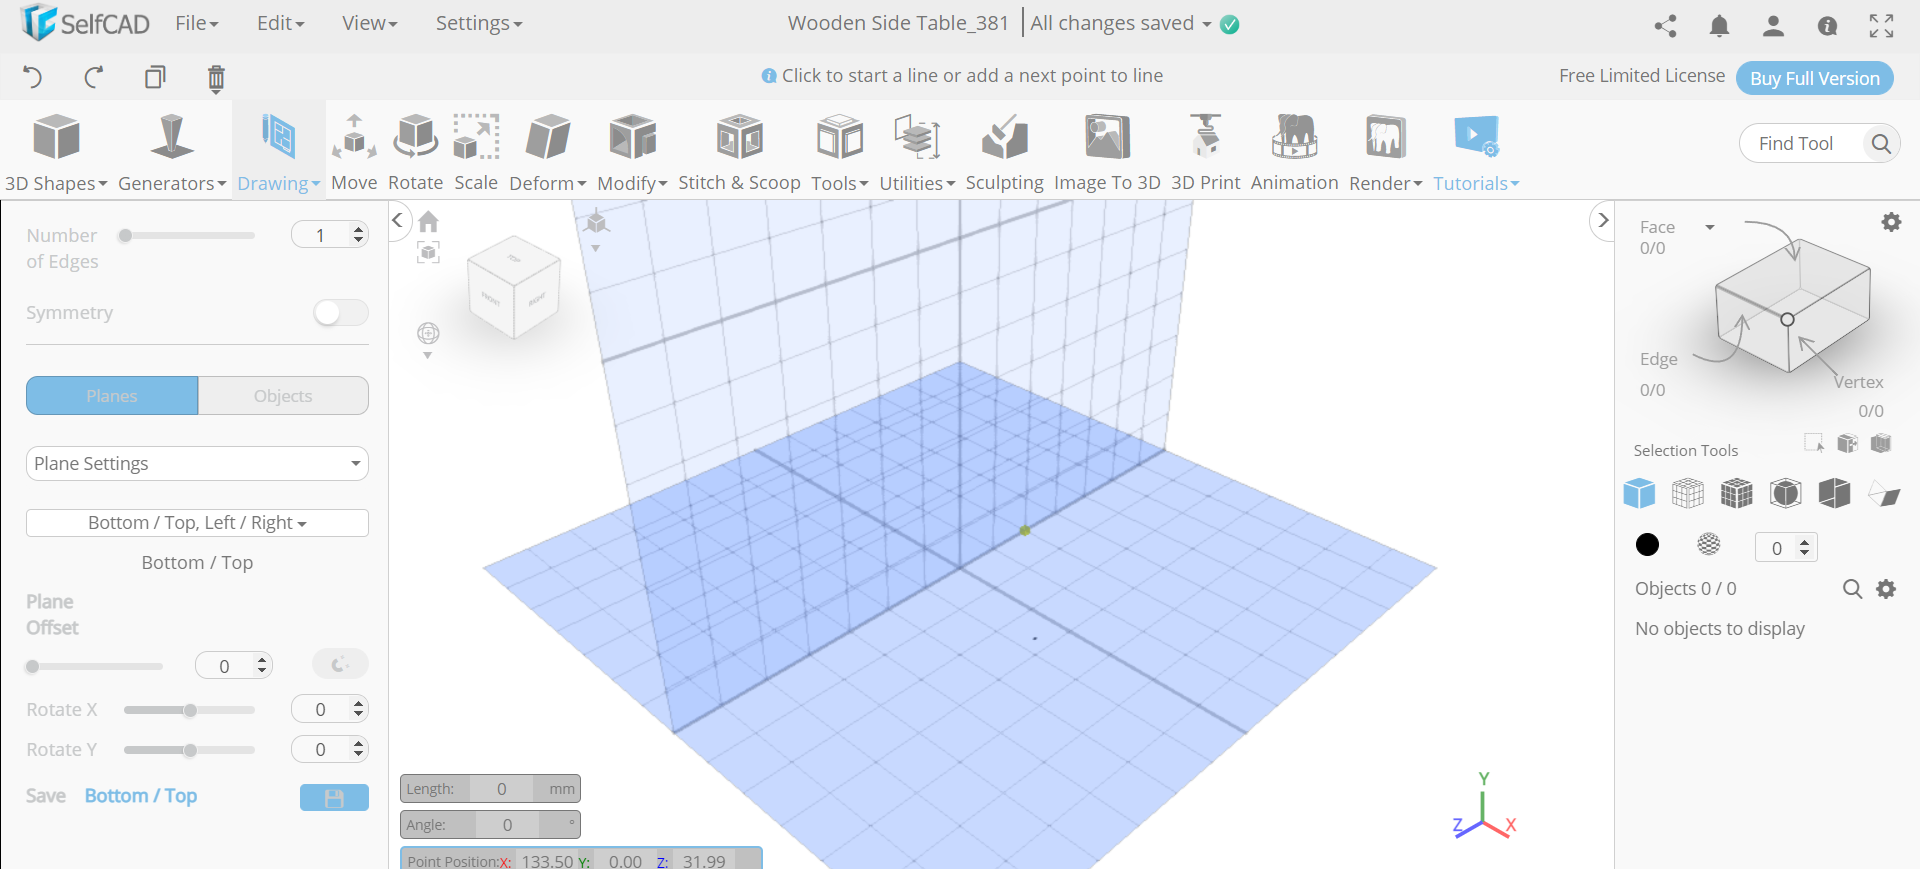The height and width of the screenshot is (869, 1920).
Task: Select the Move tool
Action: pos(354,152)
